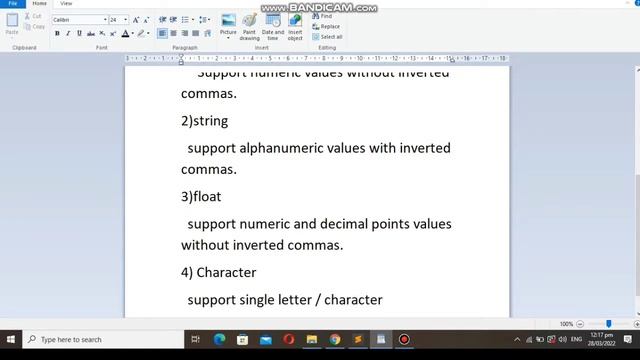Image resolution: width=640 pixels, height=360 pixels.
Task: Open Microsoft Edge from taskbar
Action: (x=219, y=339)
